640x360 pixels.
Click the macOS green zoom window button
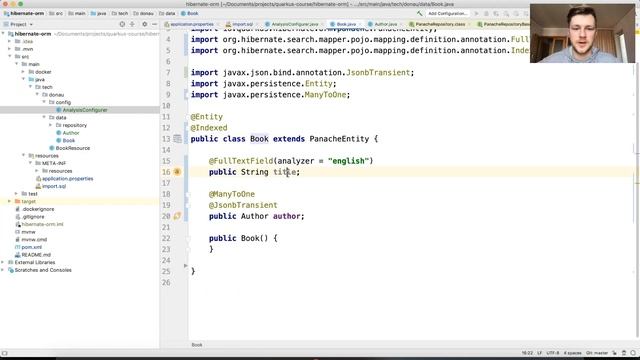[x=20, y=4]
